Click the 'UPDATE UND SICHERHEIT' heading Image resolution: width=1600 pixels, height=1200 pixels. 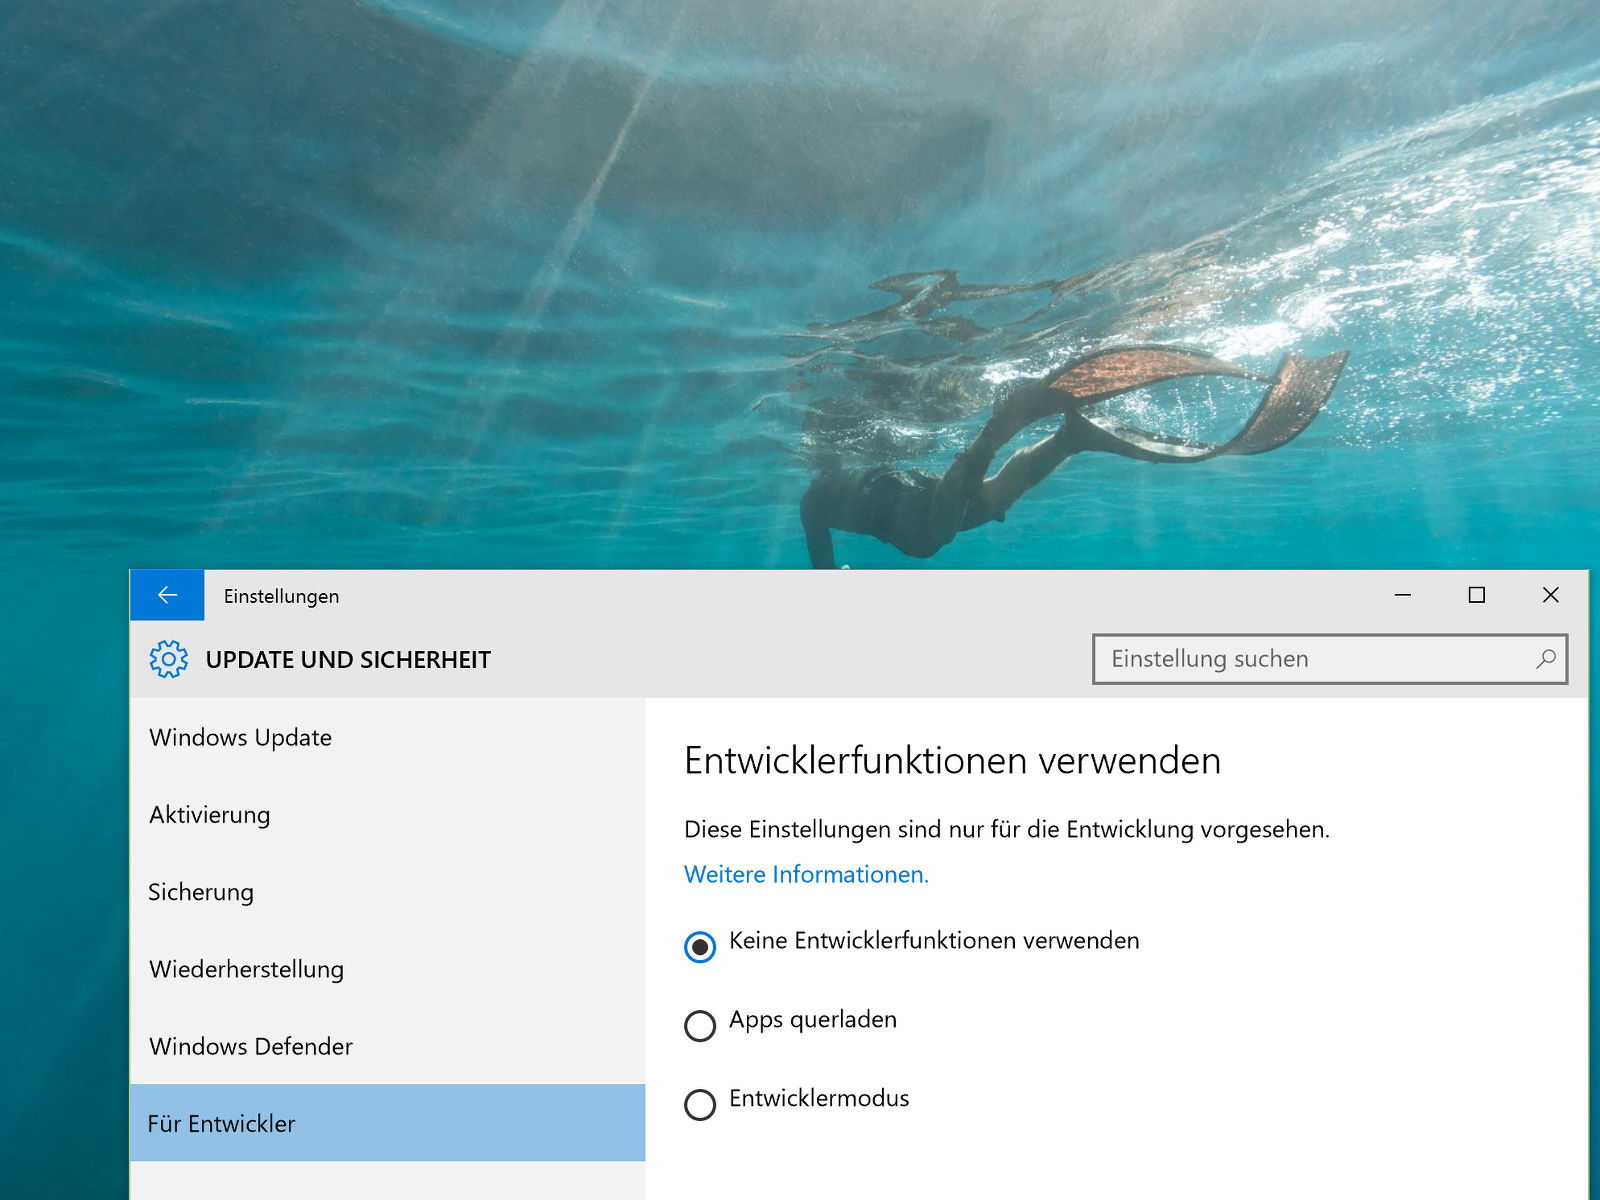click(x=348, y=660)
